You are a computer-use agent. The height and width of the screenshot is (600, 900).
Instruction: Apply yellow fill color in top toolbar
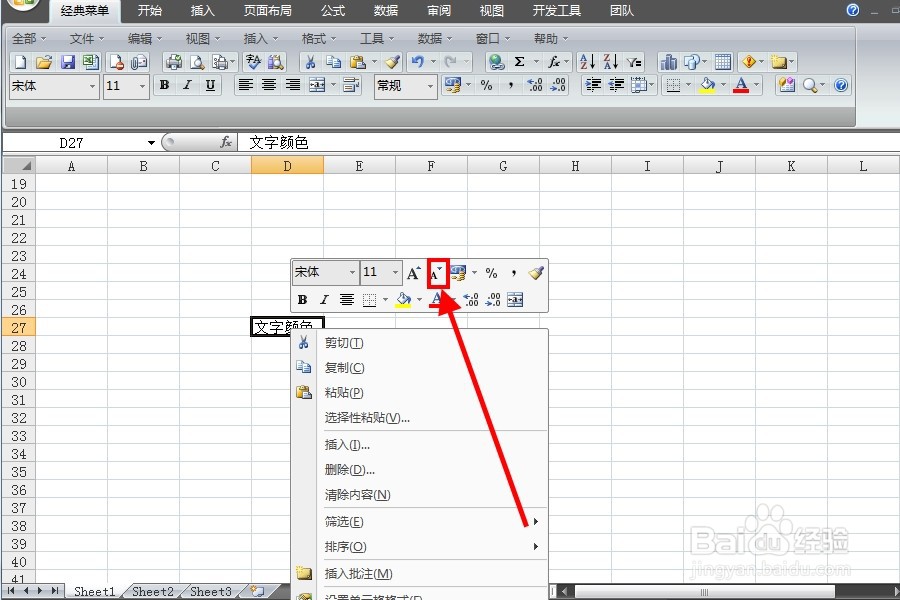[x=707, y=86]
